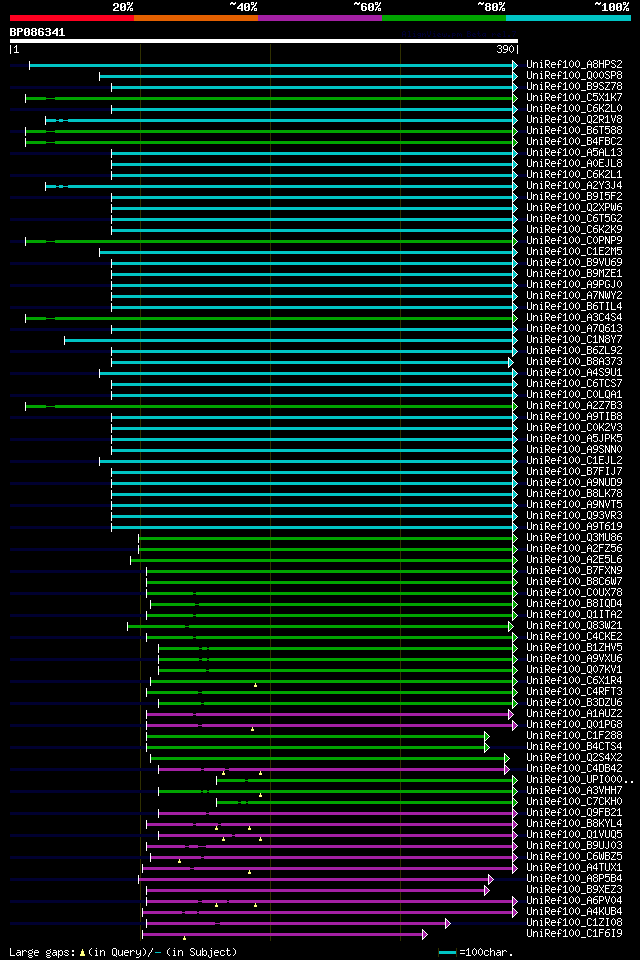Click the Large gaps legend text

[x=122, y=953]
